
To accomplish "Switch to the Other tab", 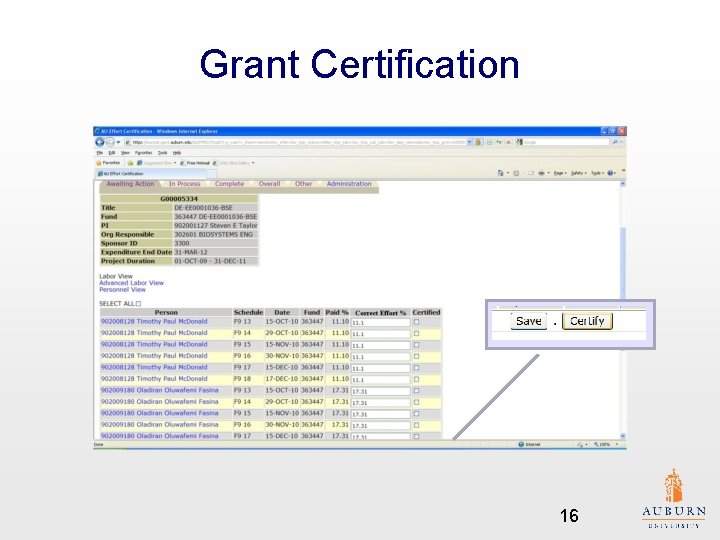I will click(x=304, y=184).
